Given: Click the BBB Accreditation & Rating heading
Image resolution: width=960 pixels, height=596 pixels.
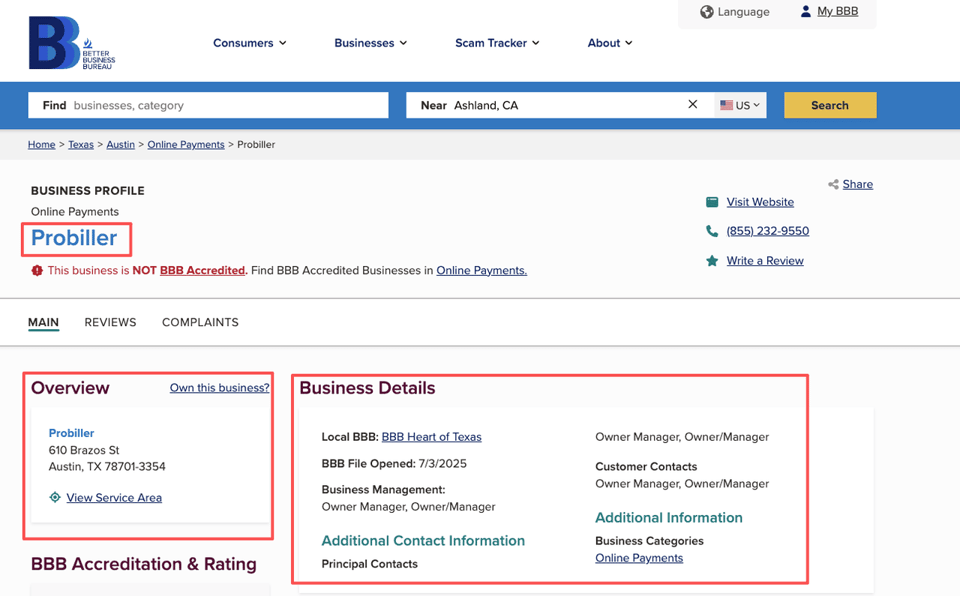Looking at the screenshot, I should (144, 564).
